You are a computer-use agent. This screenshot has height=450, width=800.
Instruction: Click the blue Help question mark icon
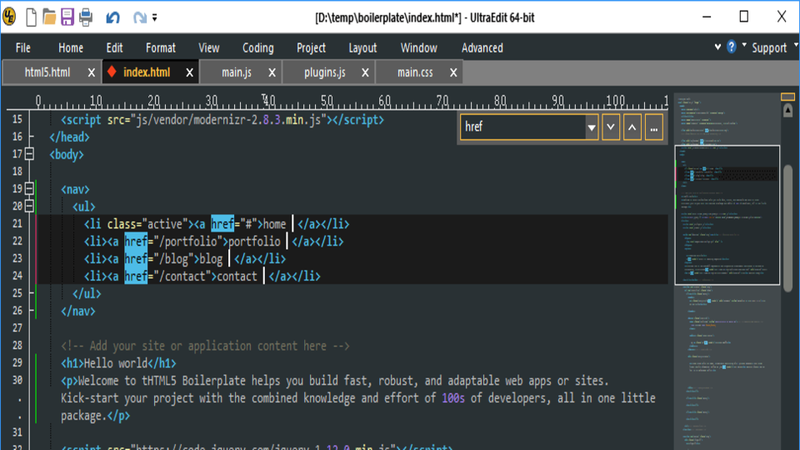pos(731,47)
